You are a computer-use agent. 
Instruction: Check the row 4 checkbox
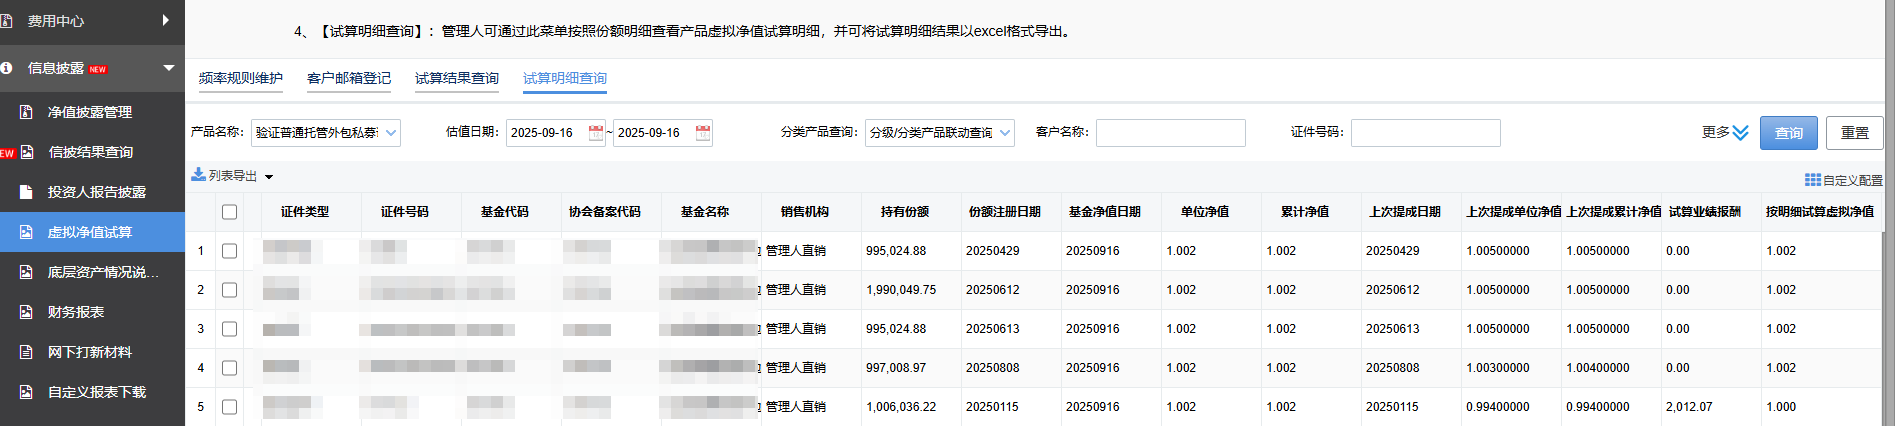(x=229, y=368)
